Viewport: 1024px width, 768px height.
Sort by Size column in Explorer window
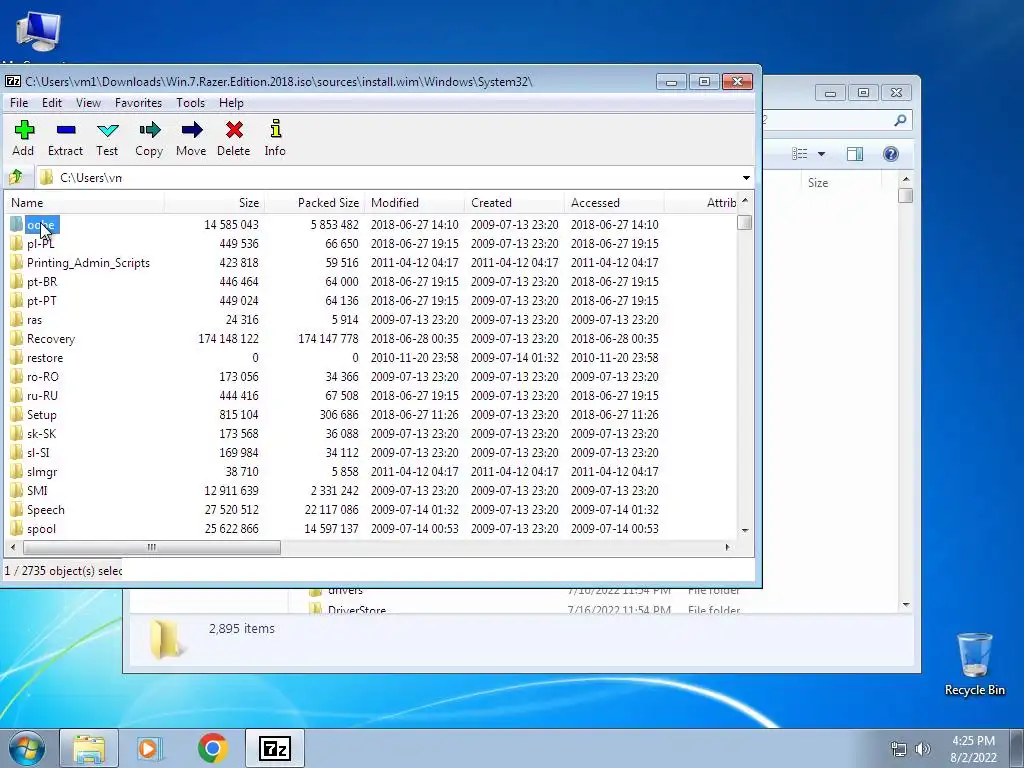tap(818, 183)
